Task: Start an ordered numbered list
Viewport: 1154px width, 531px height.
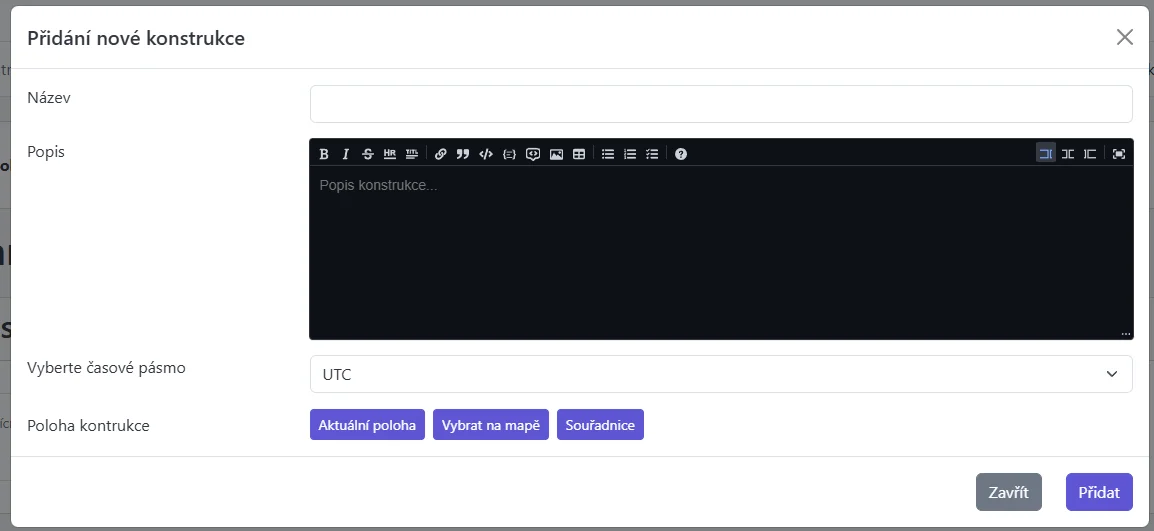Action: tap(630, 154)
